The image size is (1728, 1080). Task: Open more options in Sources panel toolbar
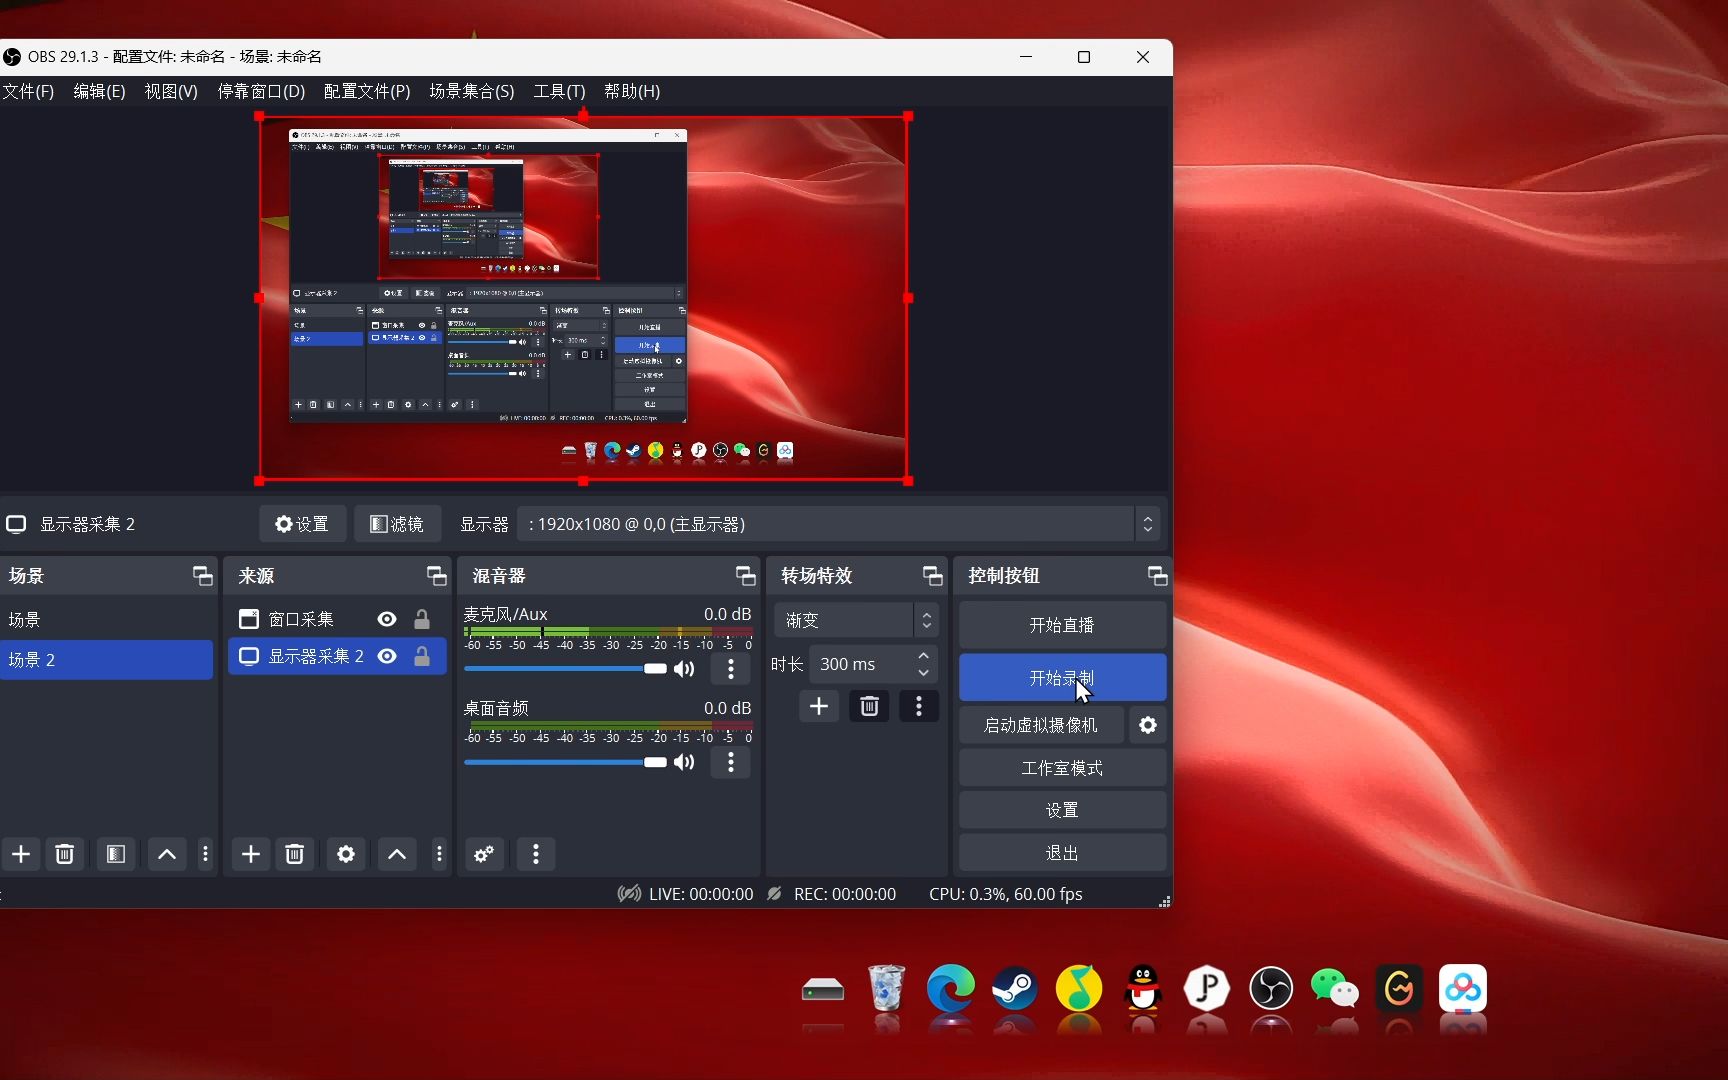[x=439, y=854]
